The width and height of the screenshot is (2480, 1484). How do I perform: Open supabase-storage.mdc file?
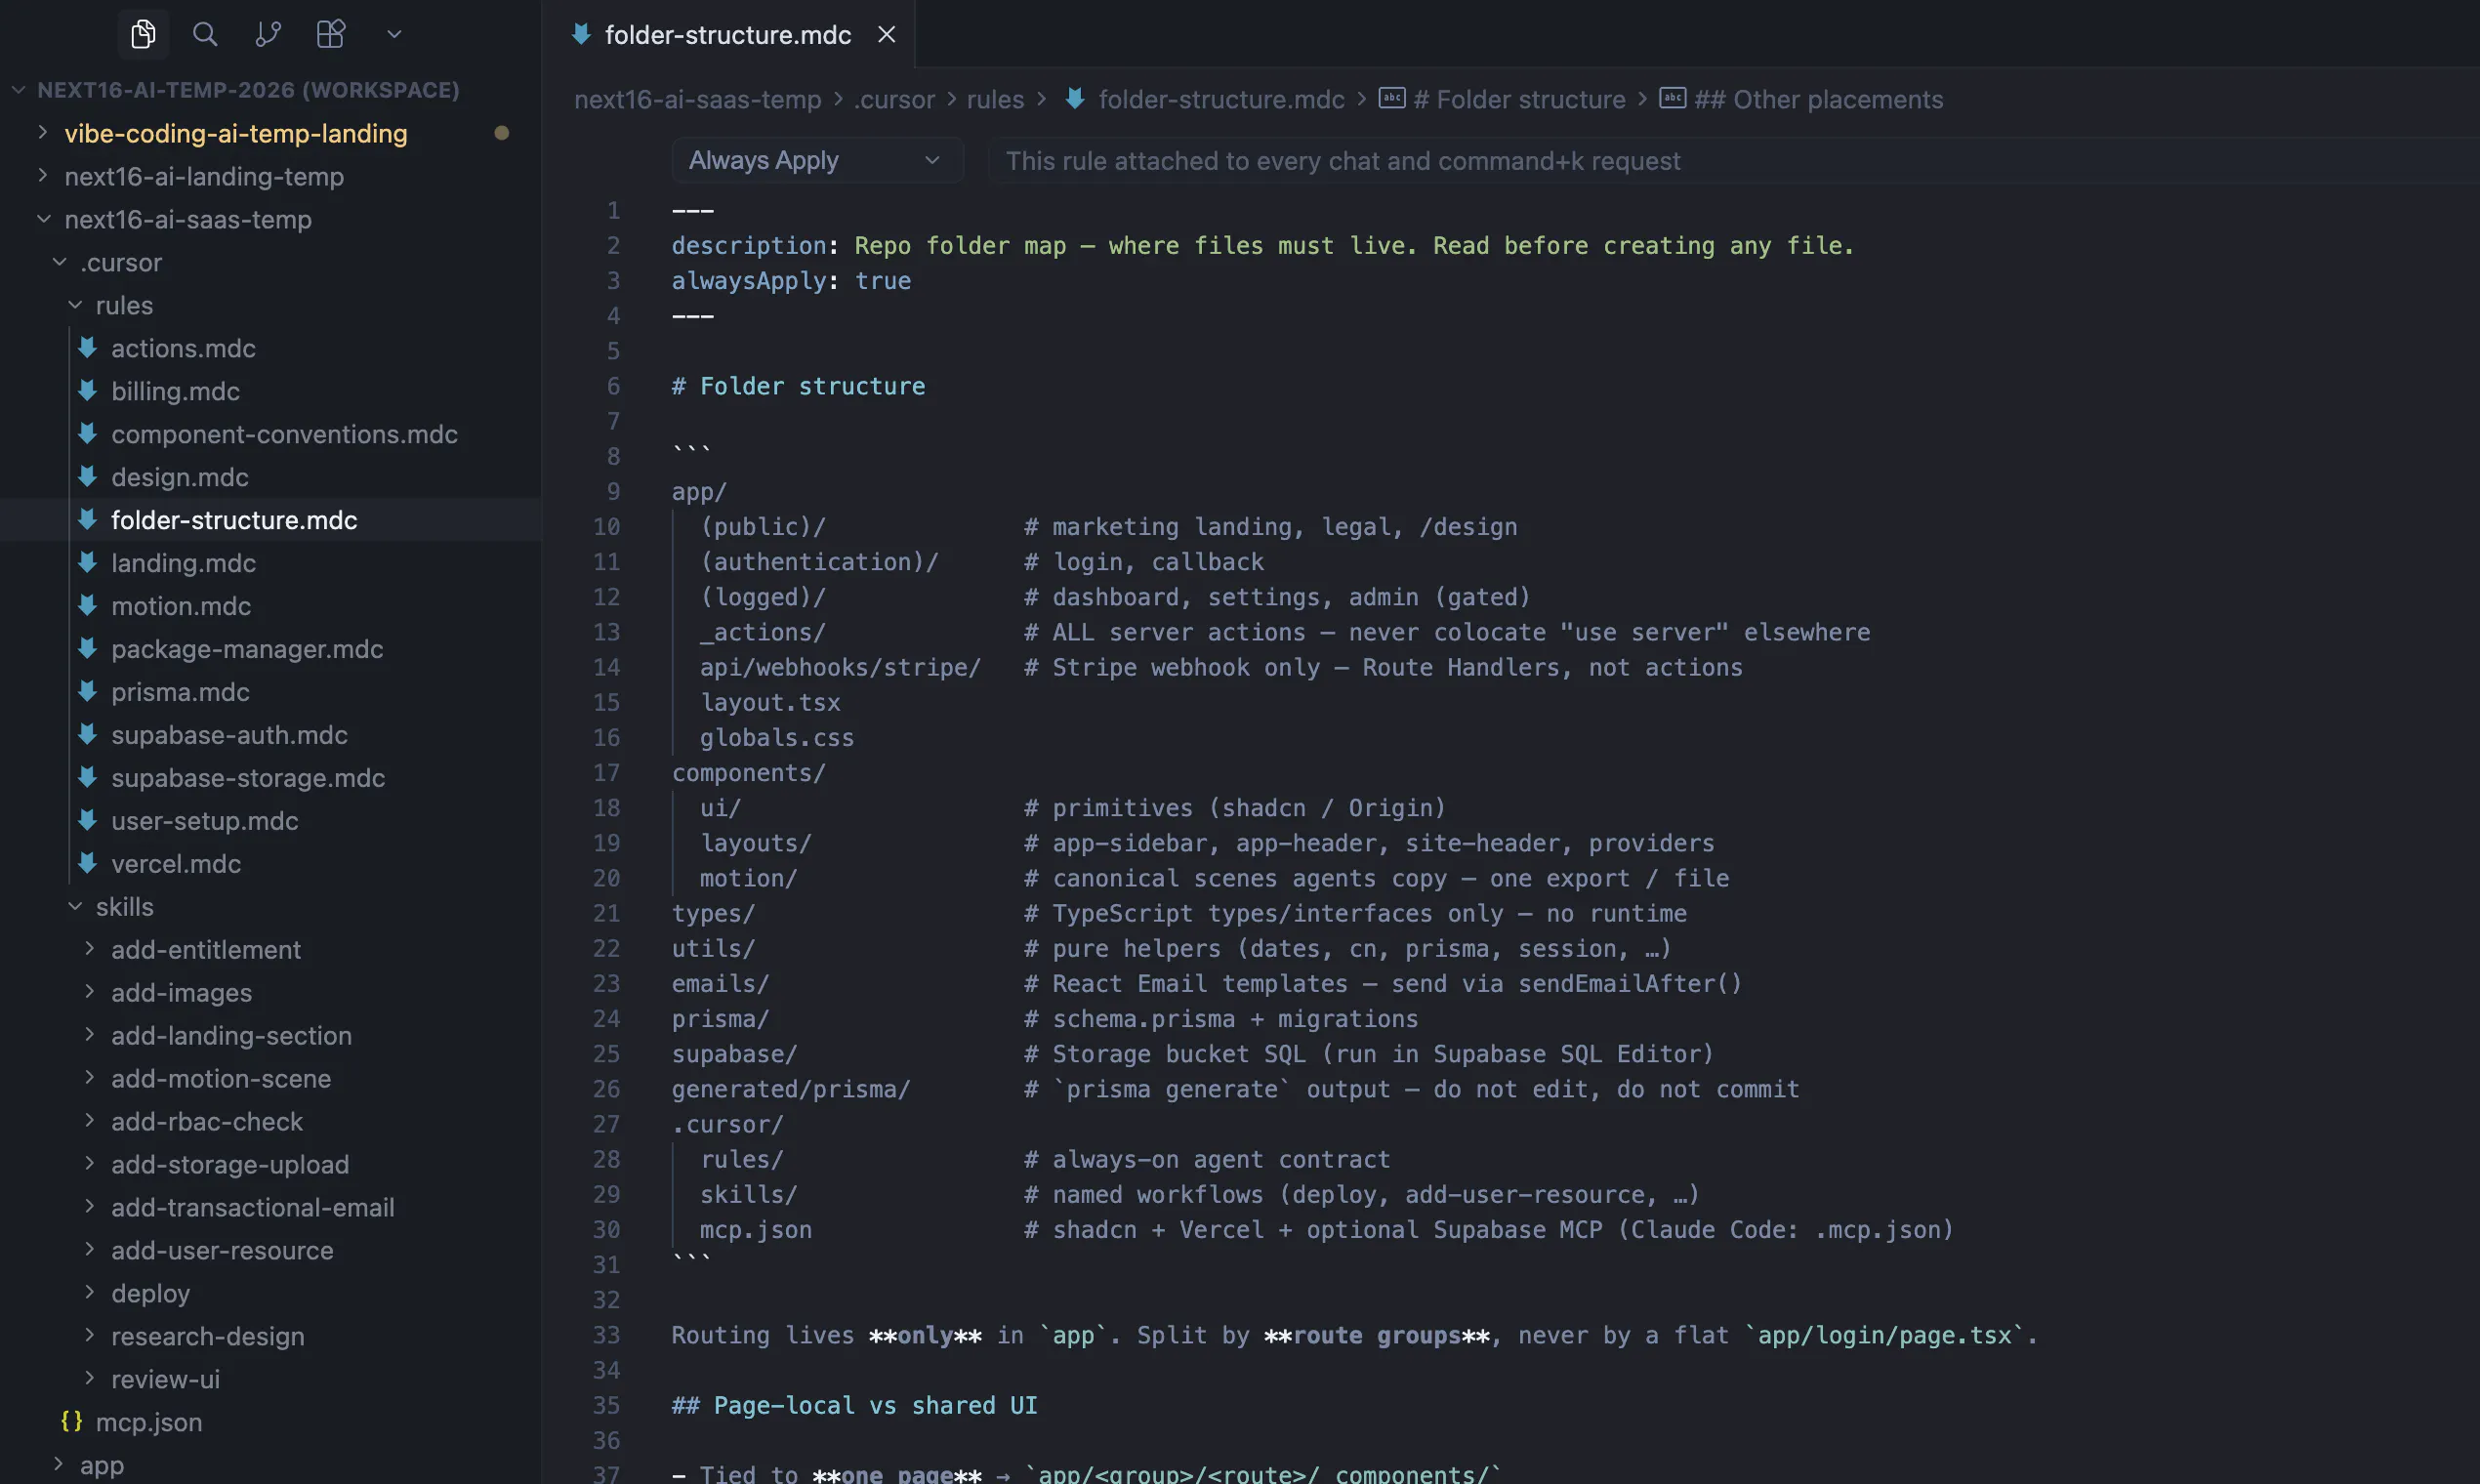248,778
